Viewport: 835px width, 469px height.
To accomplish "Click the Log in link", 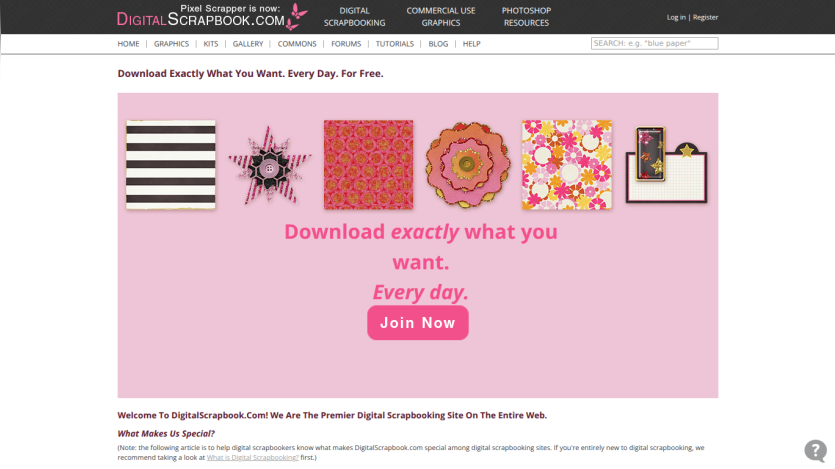I will click(676, 17).
